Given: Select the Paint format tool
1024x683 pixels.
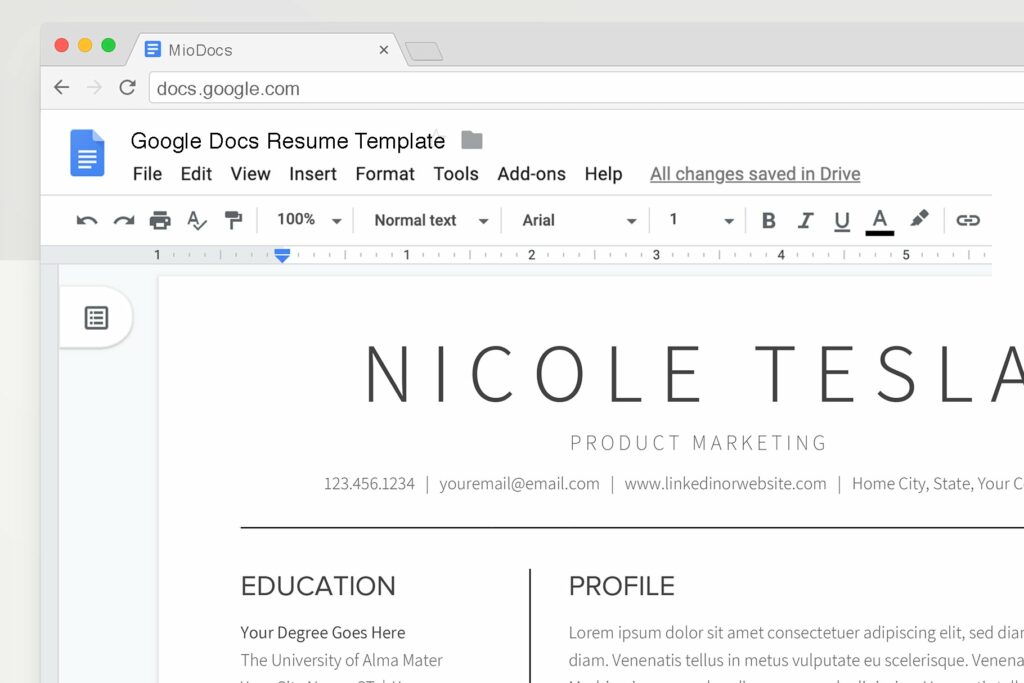Looking at the screenshot, I should coord(234,220).
